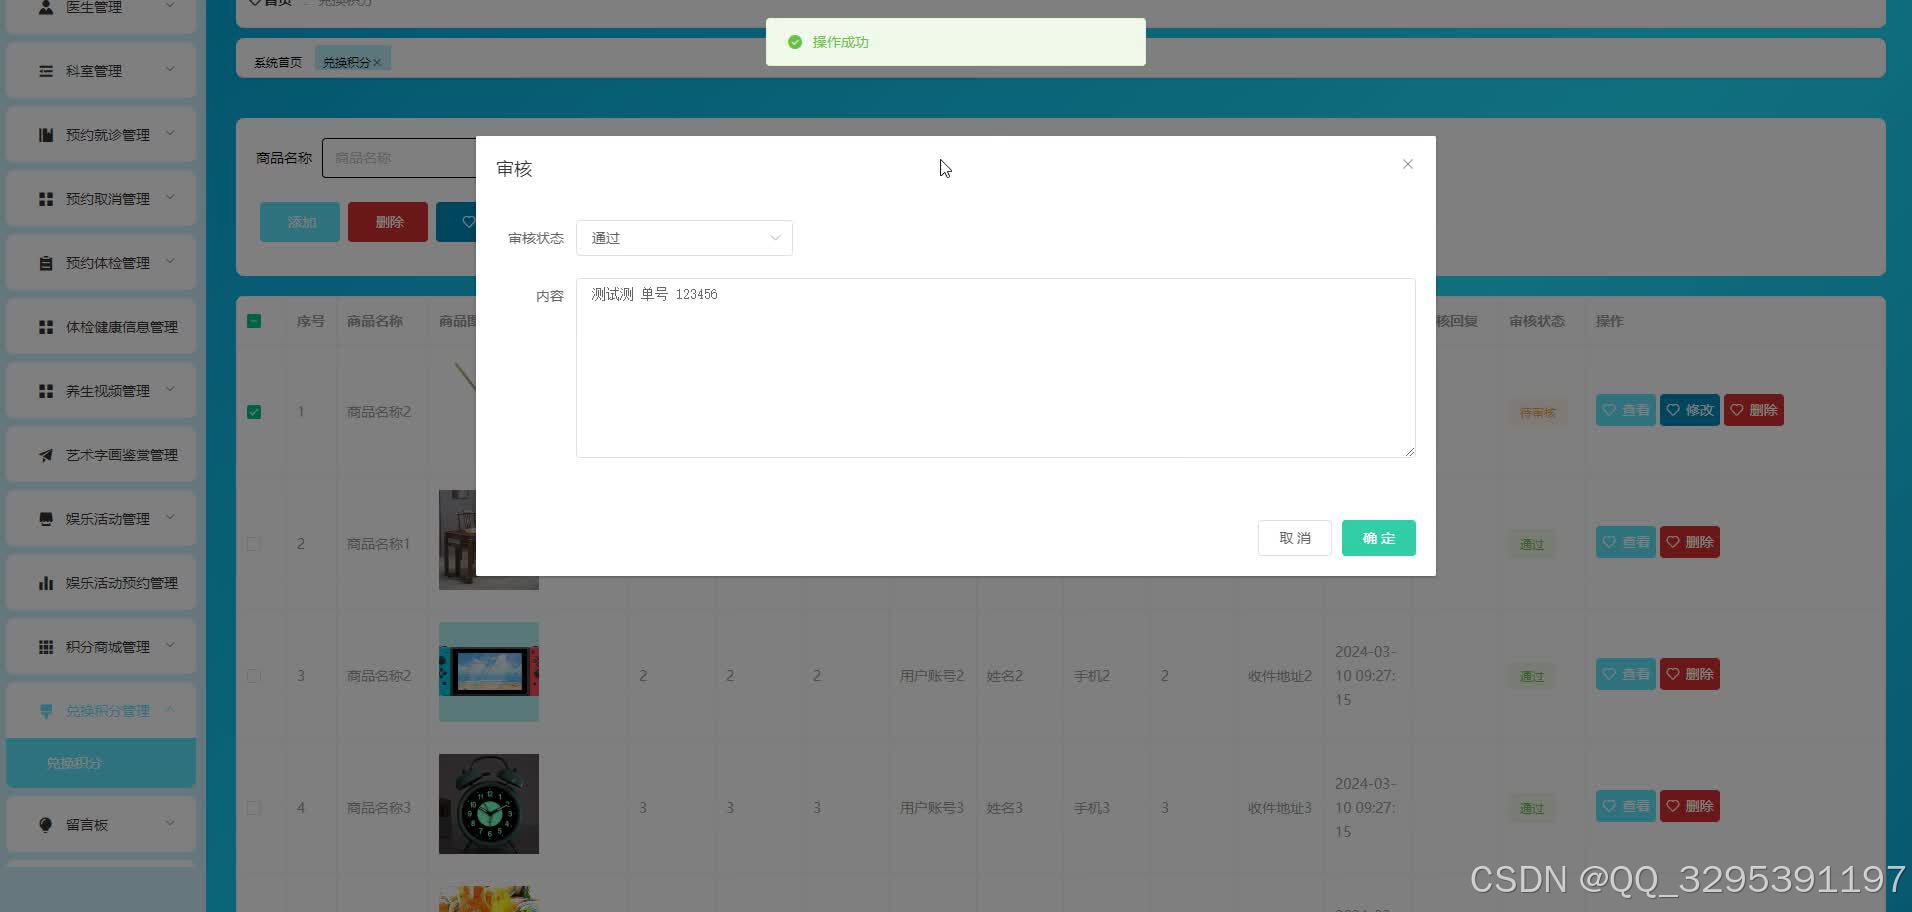Click the 审核状态 column header
This screenshot has width=1912, height=912.
tap(1537, 321)
